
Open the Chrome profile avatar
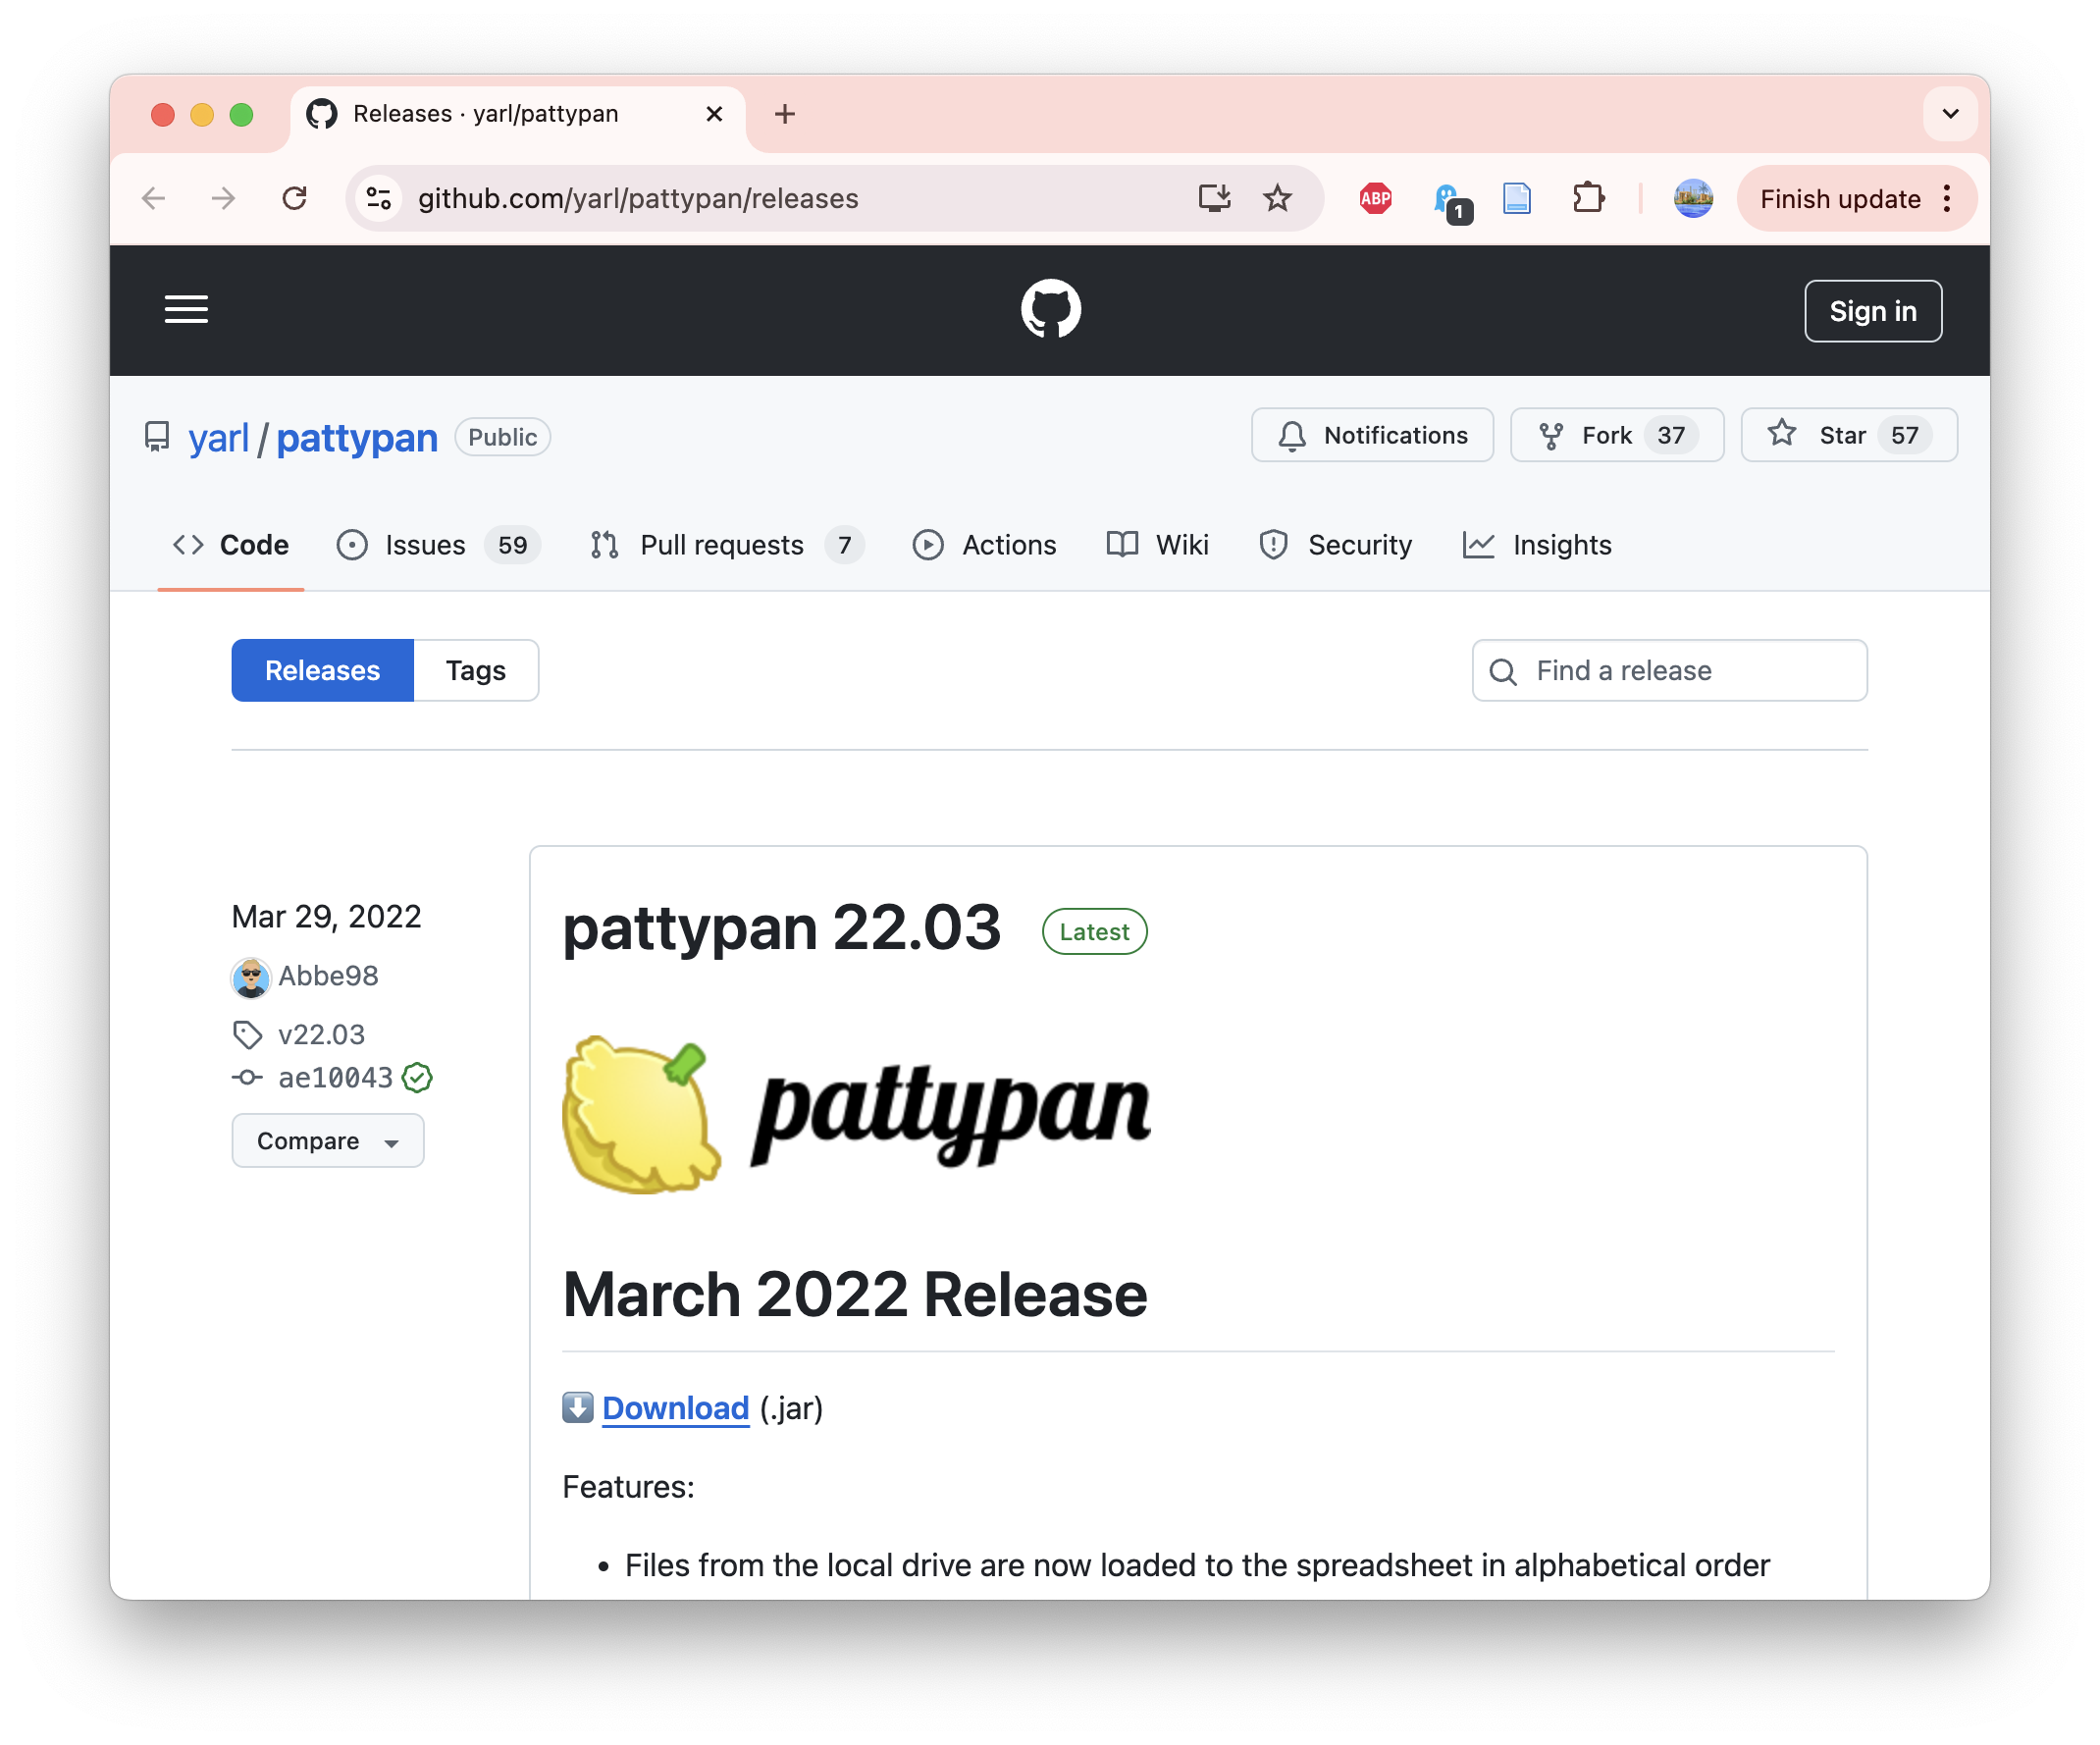click(x=1693, y=198)
